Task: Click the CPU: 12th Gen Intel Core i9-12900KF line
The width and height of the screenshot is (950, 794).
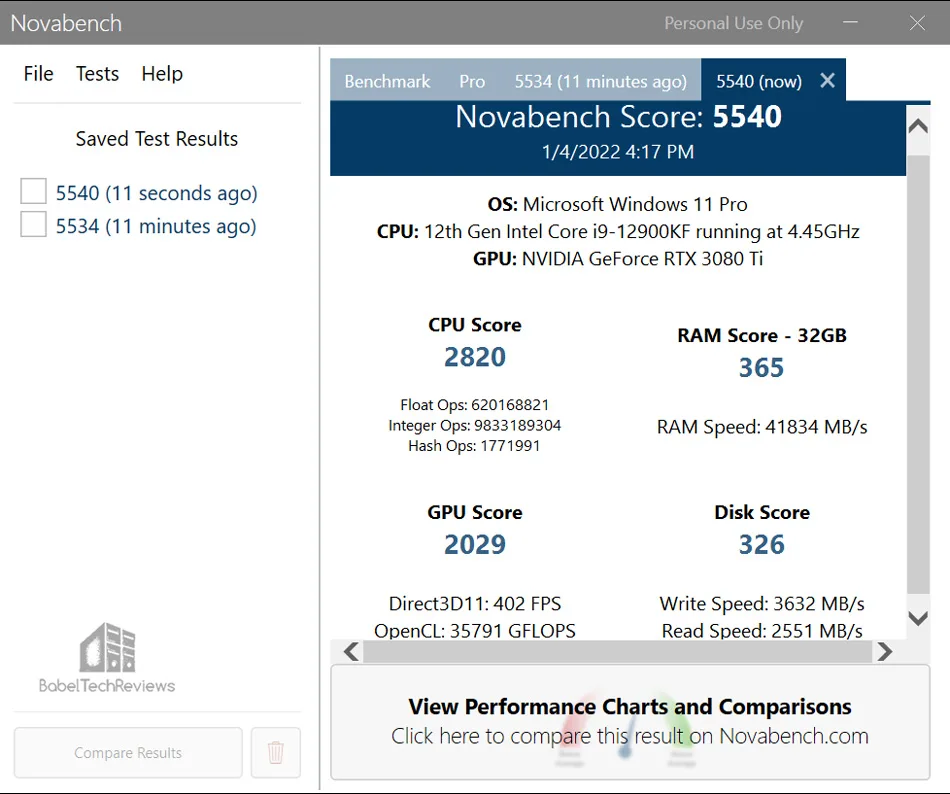Action: pos(618,231)
